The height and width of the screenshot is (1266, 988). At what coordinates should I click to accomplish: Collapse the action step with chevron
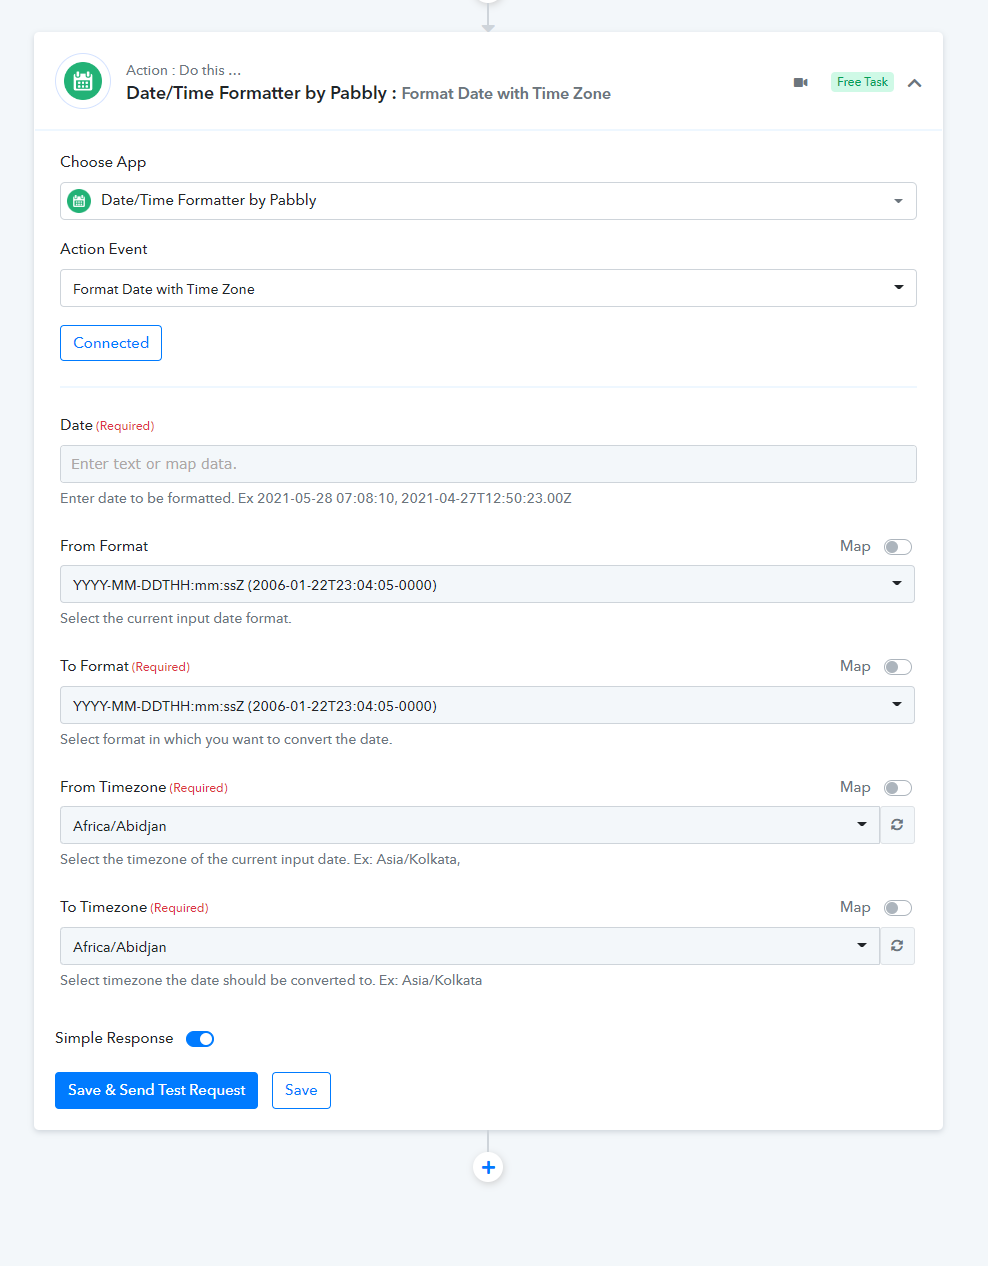tap(914, 83)
